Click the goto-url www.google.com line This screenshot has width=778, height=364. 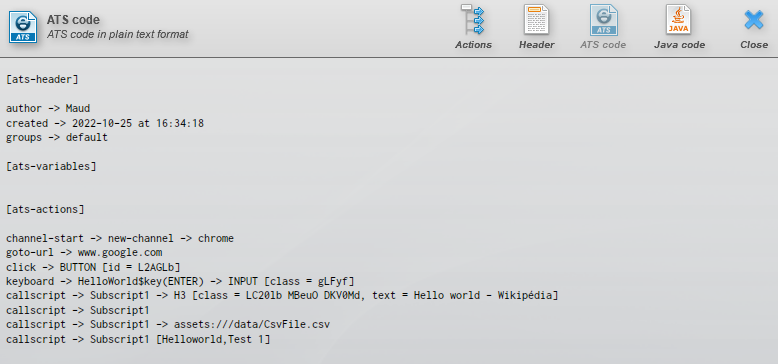click(84, 253)
